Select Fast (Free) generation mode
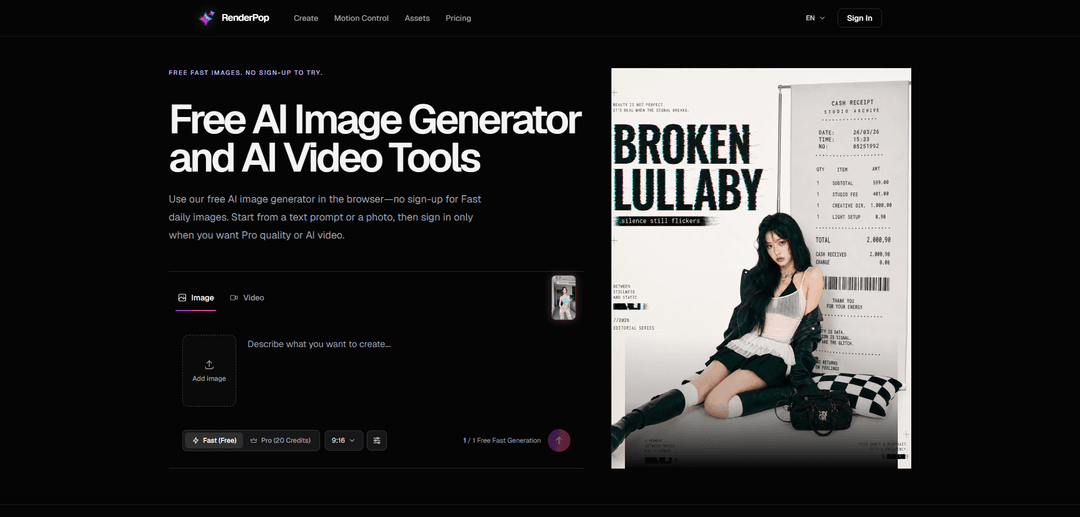 214,441
